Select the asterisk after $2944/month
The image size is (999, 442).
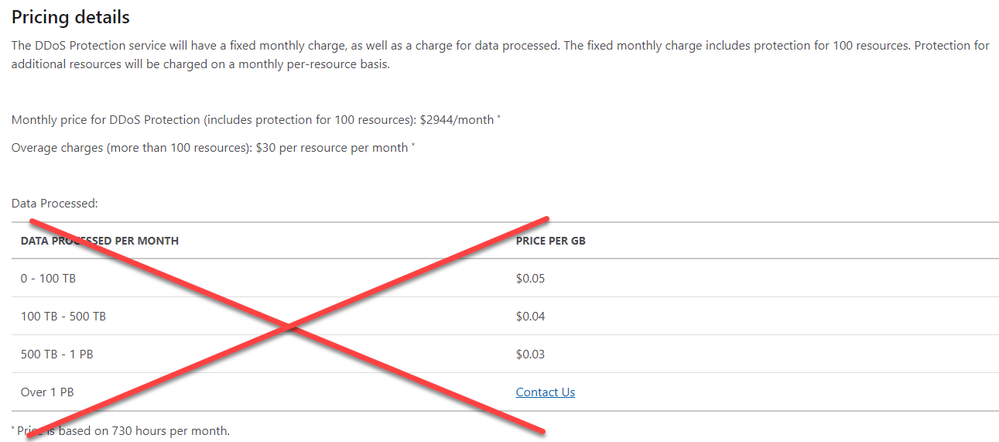point(498,117)
